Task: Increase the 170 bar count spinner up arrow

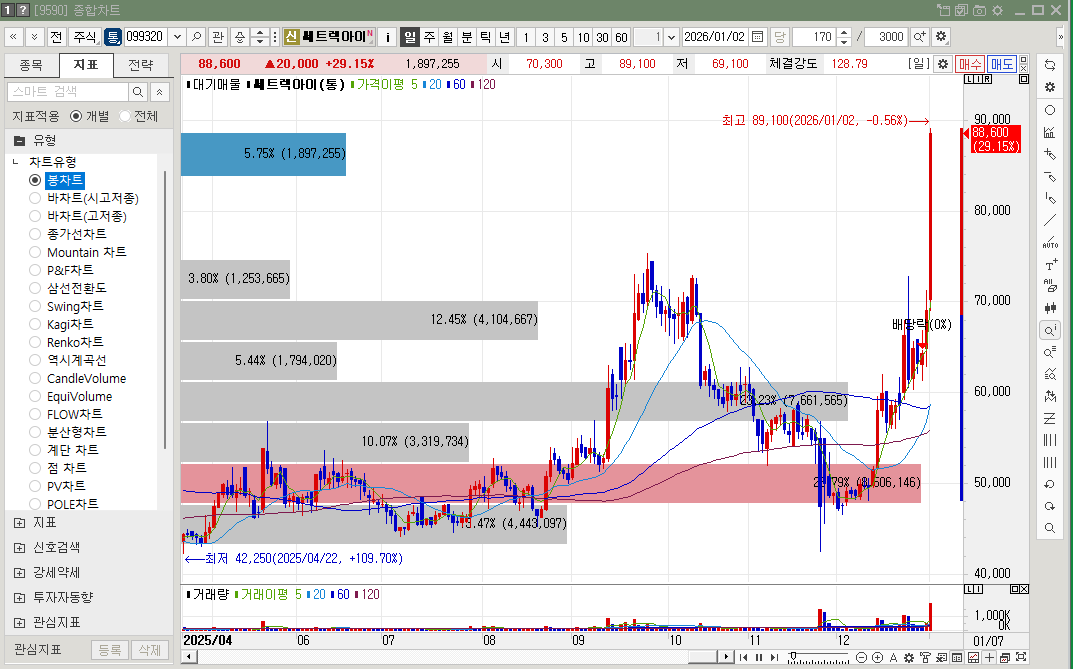Action: pos(844,33)
